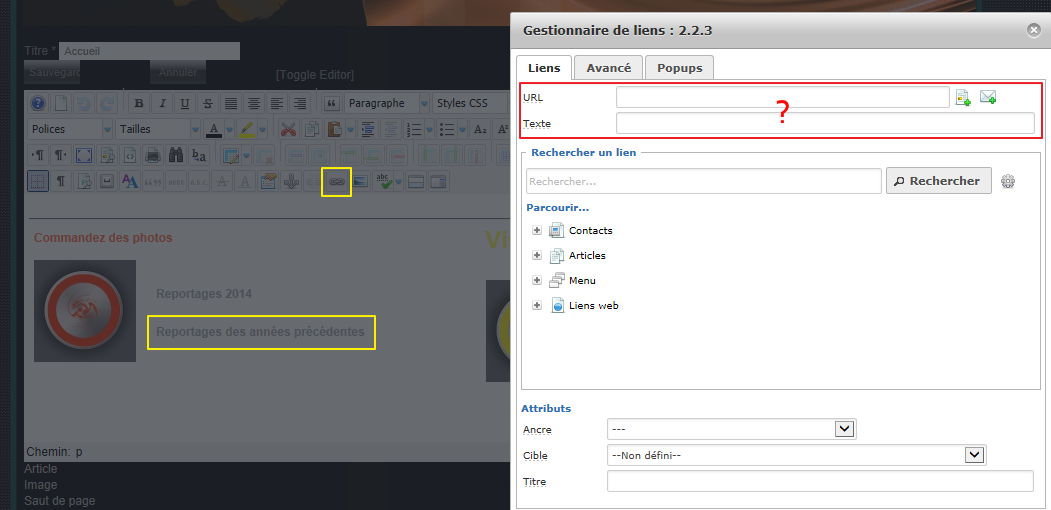The image size is (1051, 510).
Task: Click the binoculars find icon
Action: pos(176,155)
